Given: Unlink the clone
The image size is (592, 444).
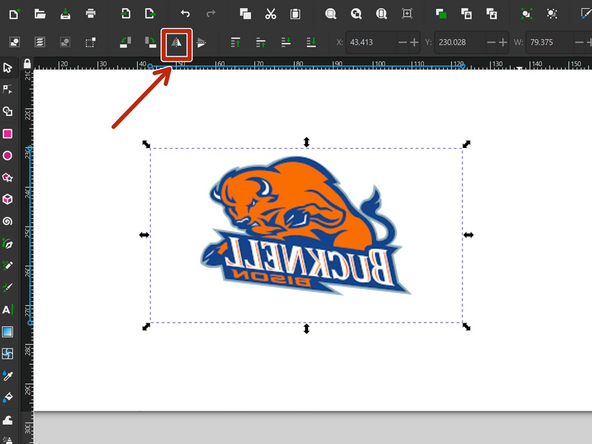Looking at the screenshot, I should pos(492,14).
